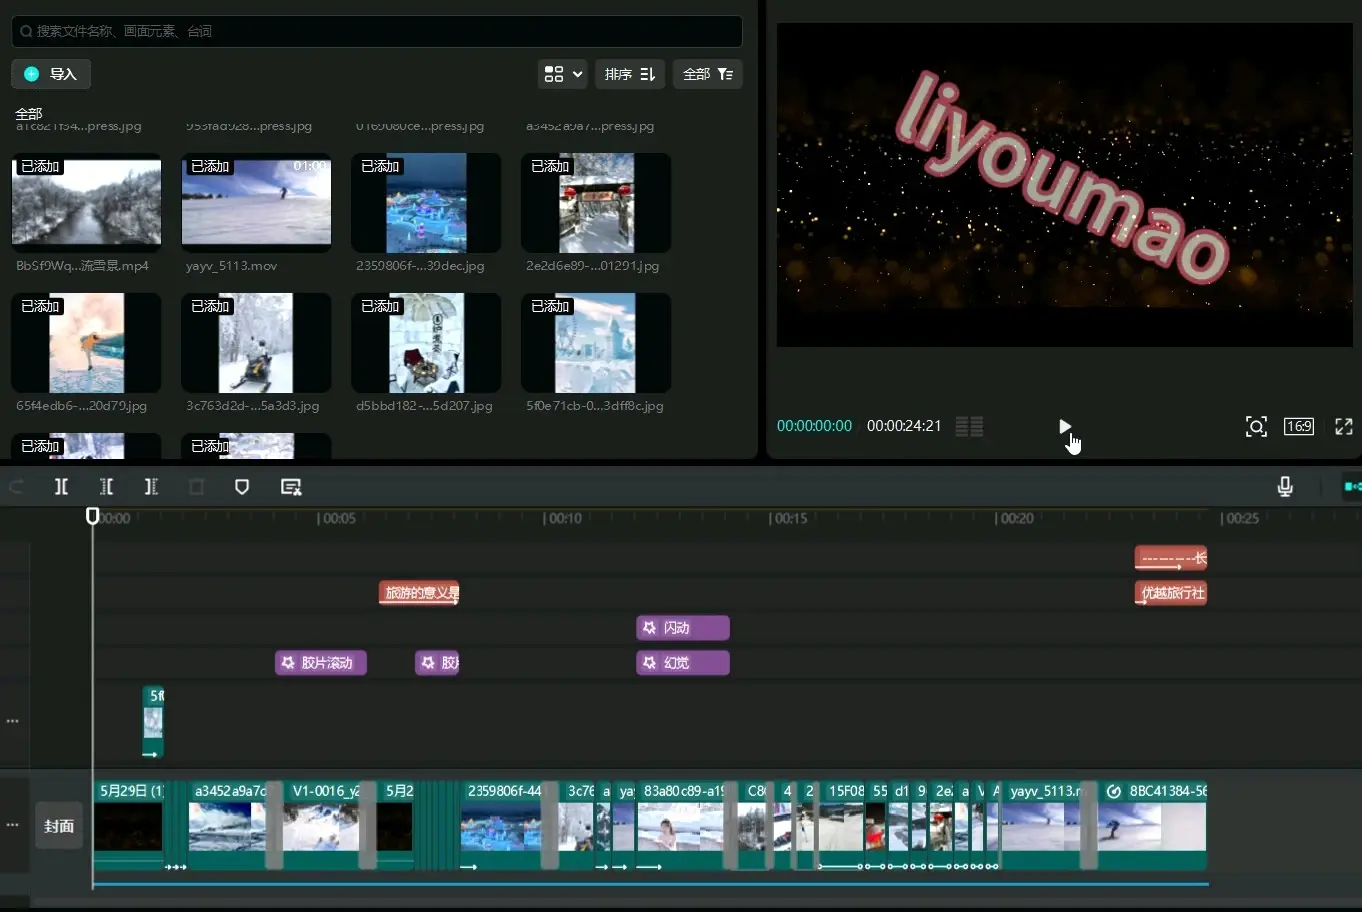Image resolution: width=1362 pixels, height=912 pixels.
Task: Click the current timecode 00:00:00:00
Action: click(814, 426)
